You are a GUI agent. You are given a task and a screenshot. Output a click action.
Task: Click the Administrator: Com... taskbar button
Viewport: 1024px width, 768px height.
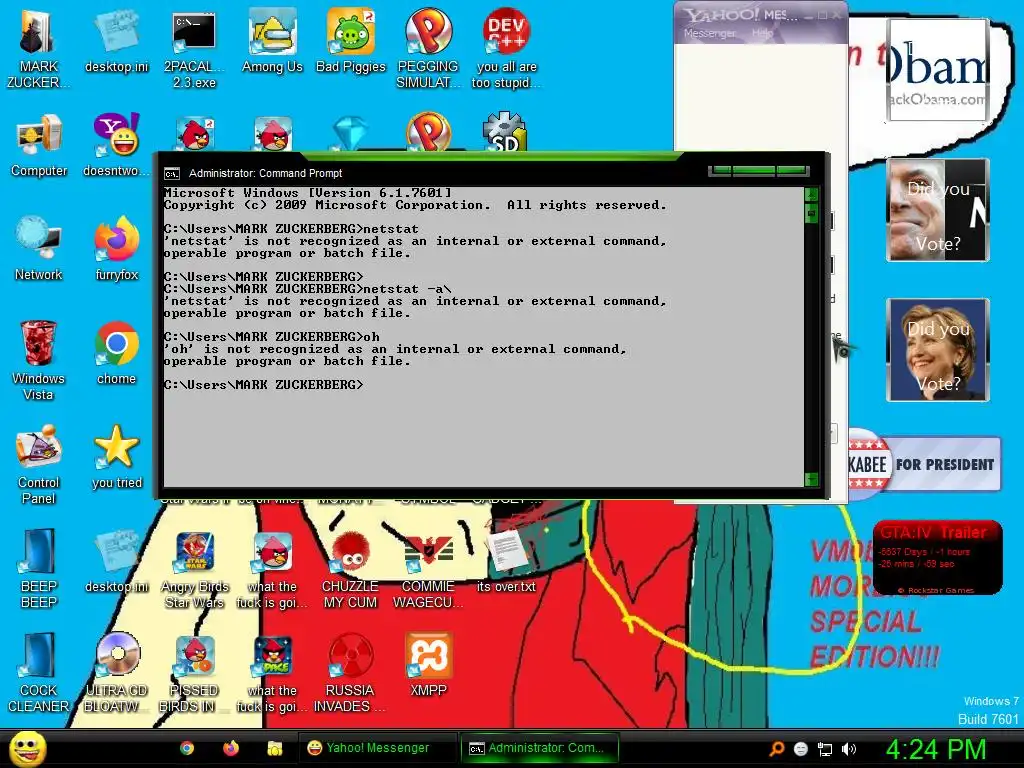click(541, 748)
